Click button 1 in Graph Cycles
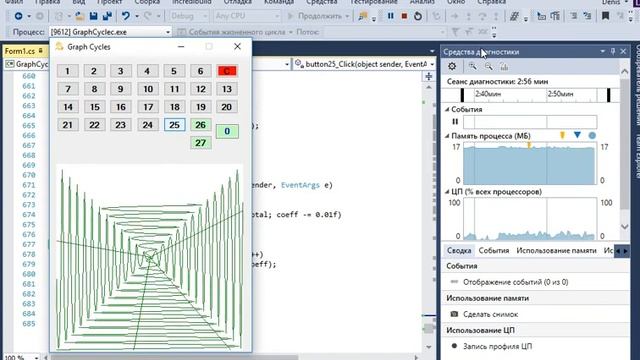 pos(68,71)
